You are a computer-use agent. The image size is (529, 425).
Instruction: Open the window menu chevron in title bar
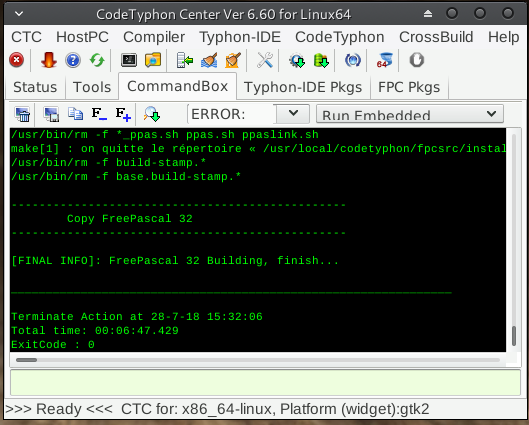click(19, 14)
